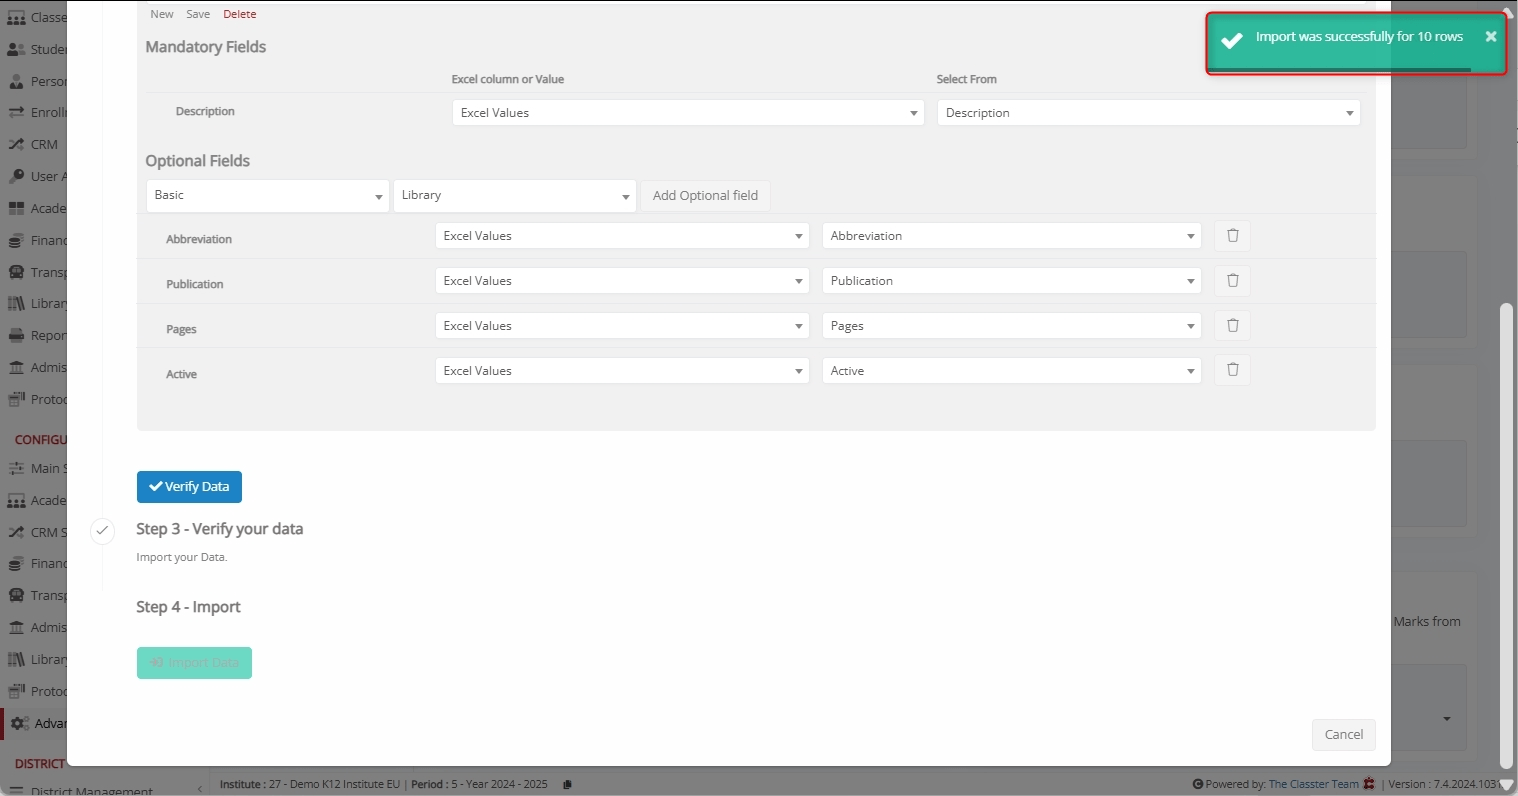Screen dimensions: 1518x796
Task: Delete the Active optional field row
Action: click(x=1232, y=371)
